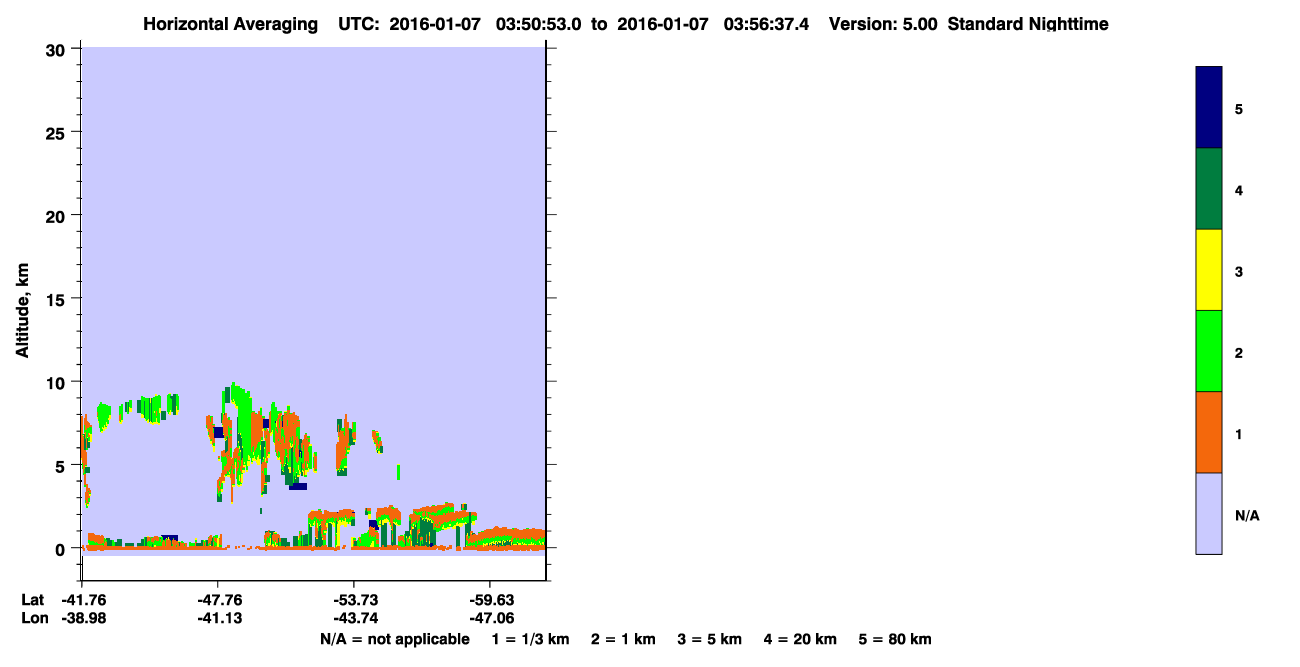Click the lavender N/A legend segment
Screen dimensions: 1300x667
click(1209, 513)
